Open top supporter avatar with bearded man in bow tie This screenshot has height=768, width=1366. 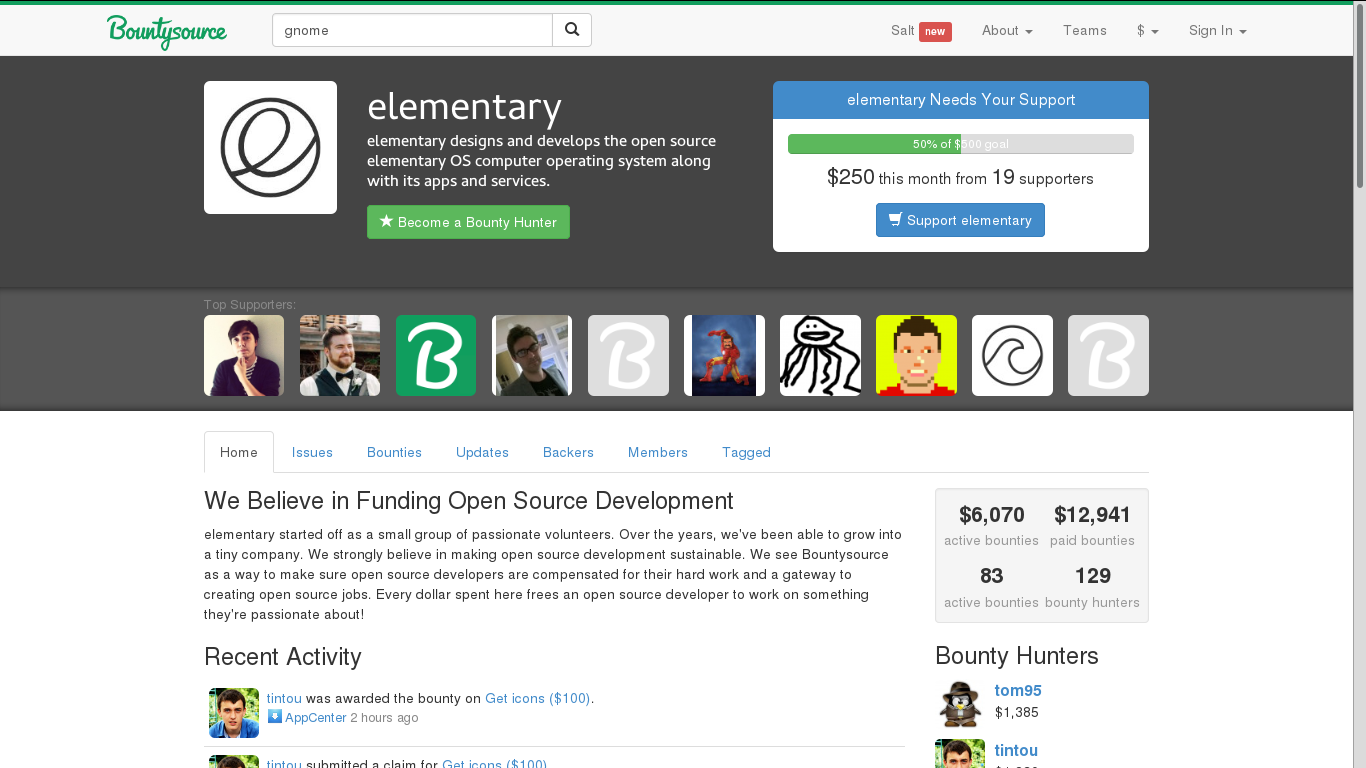point(340,355)
